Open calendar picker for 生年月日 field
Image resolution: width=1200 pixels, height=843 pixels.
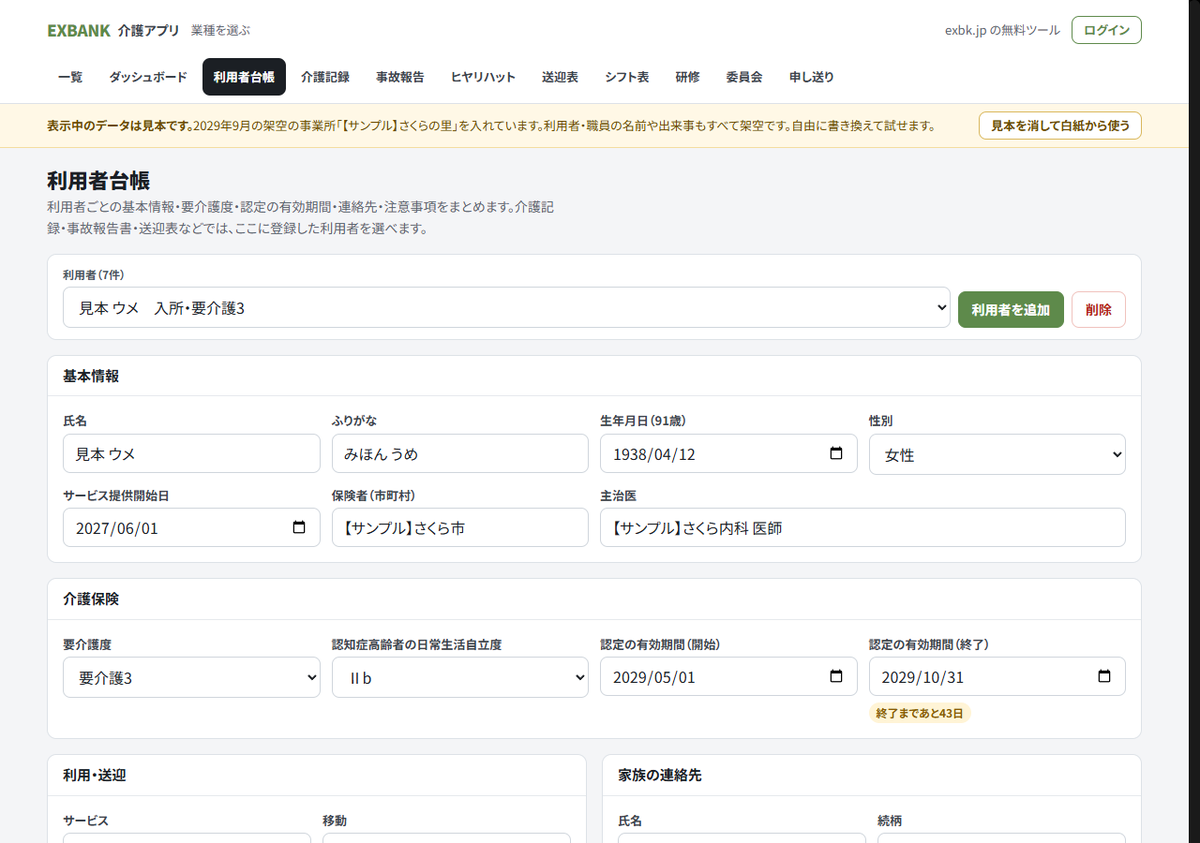(x=836, y=454)
